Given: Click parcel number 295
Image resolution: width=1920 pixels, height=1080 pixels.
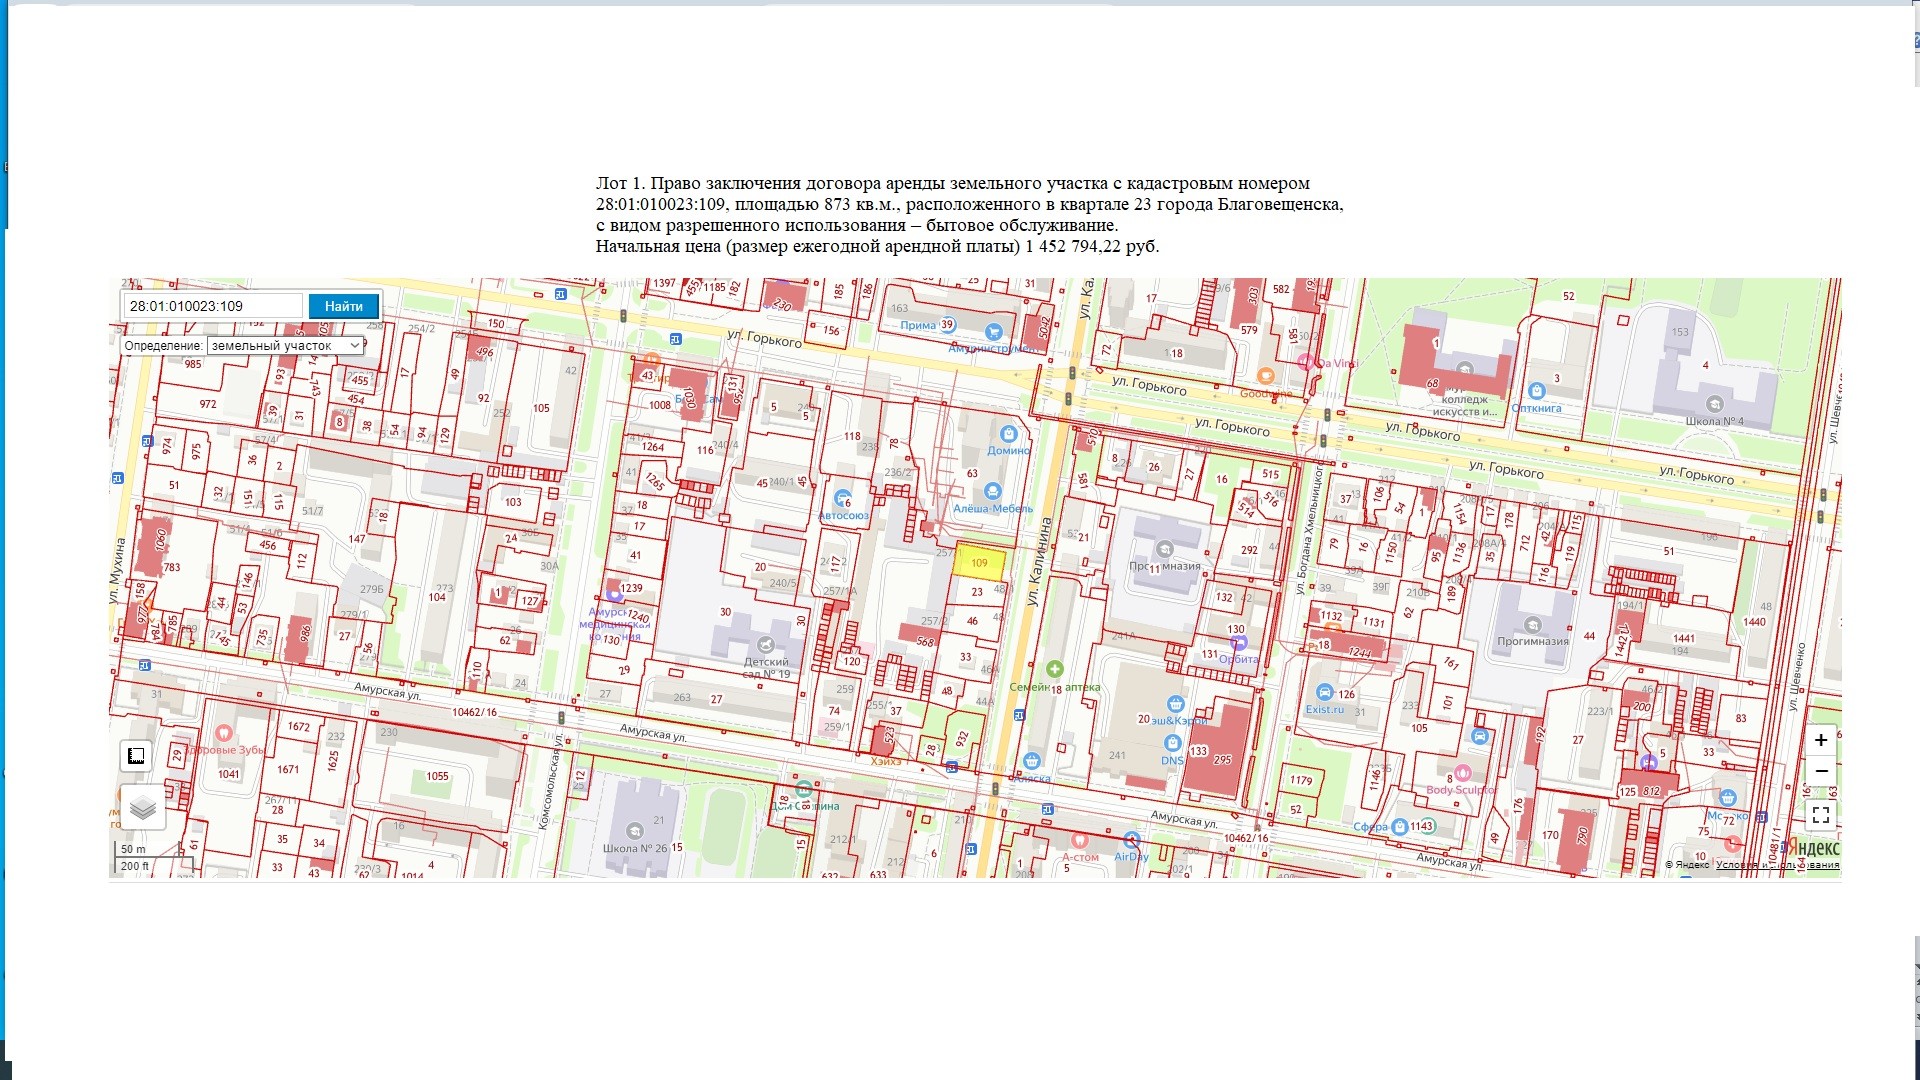Looking at the screenshot, I should coord(1222,759).
